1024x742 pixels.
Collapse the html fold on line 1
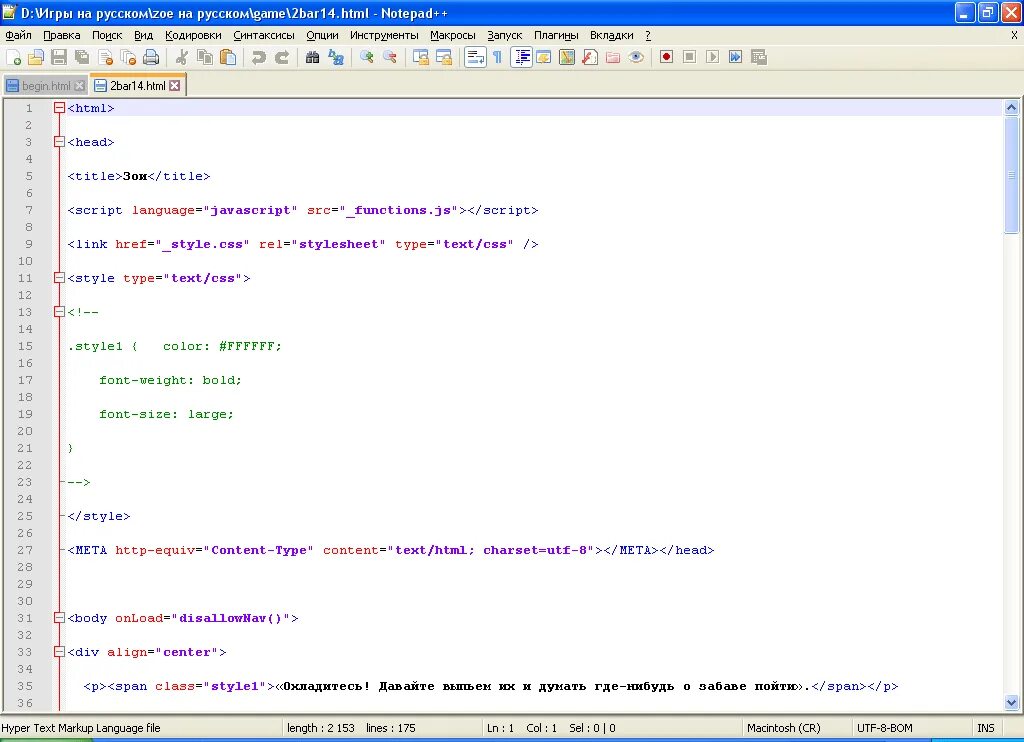pyautogui.click(x=59, y=108)
